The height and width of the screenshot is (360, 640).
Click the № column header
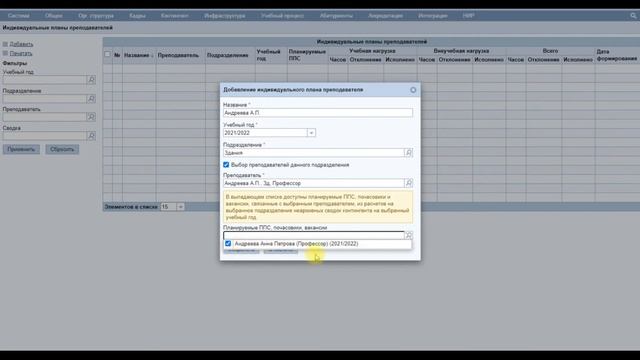click(x=117, y=55)
